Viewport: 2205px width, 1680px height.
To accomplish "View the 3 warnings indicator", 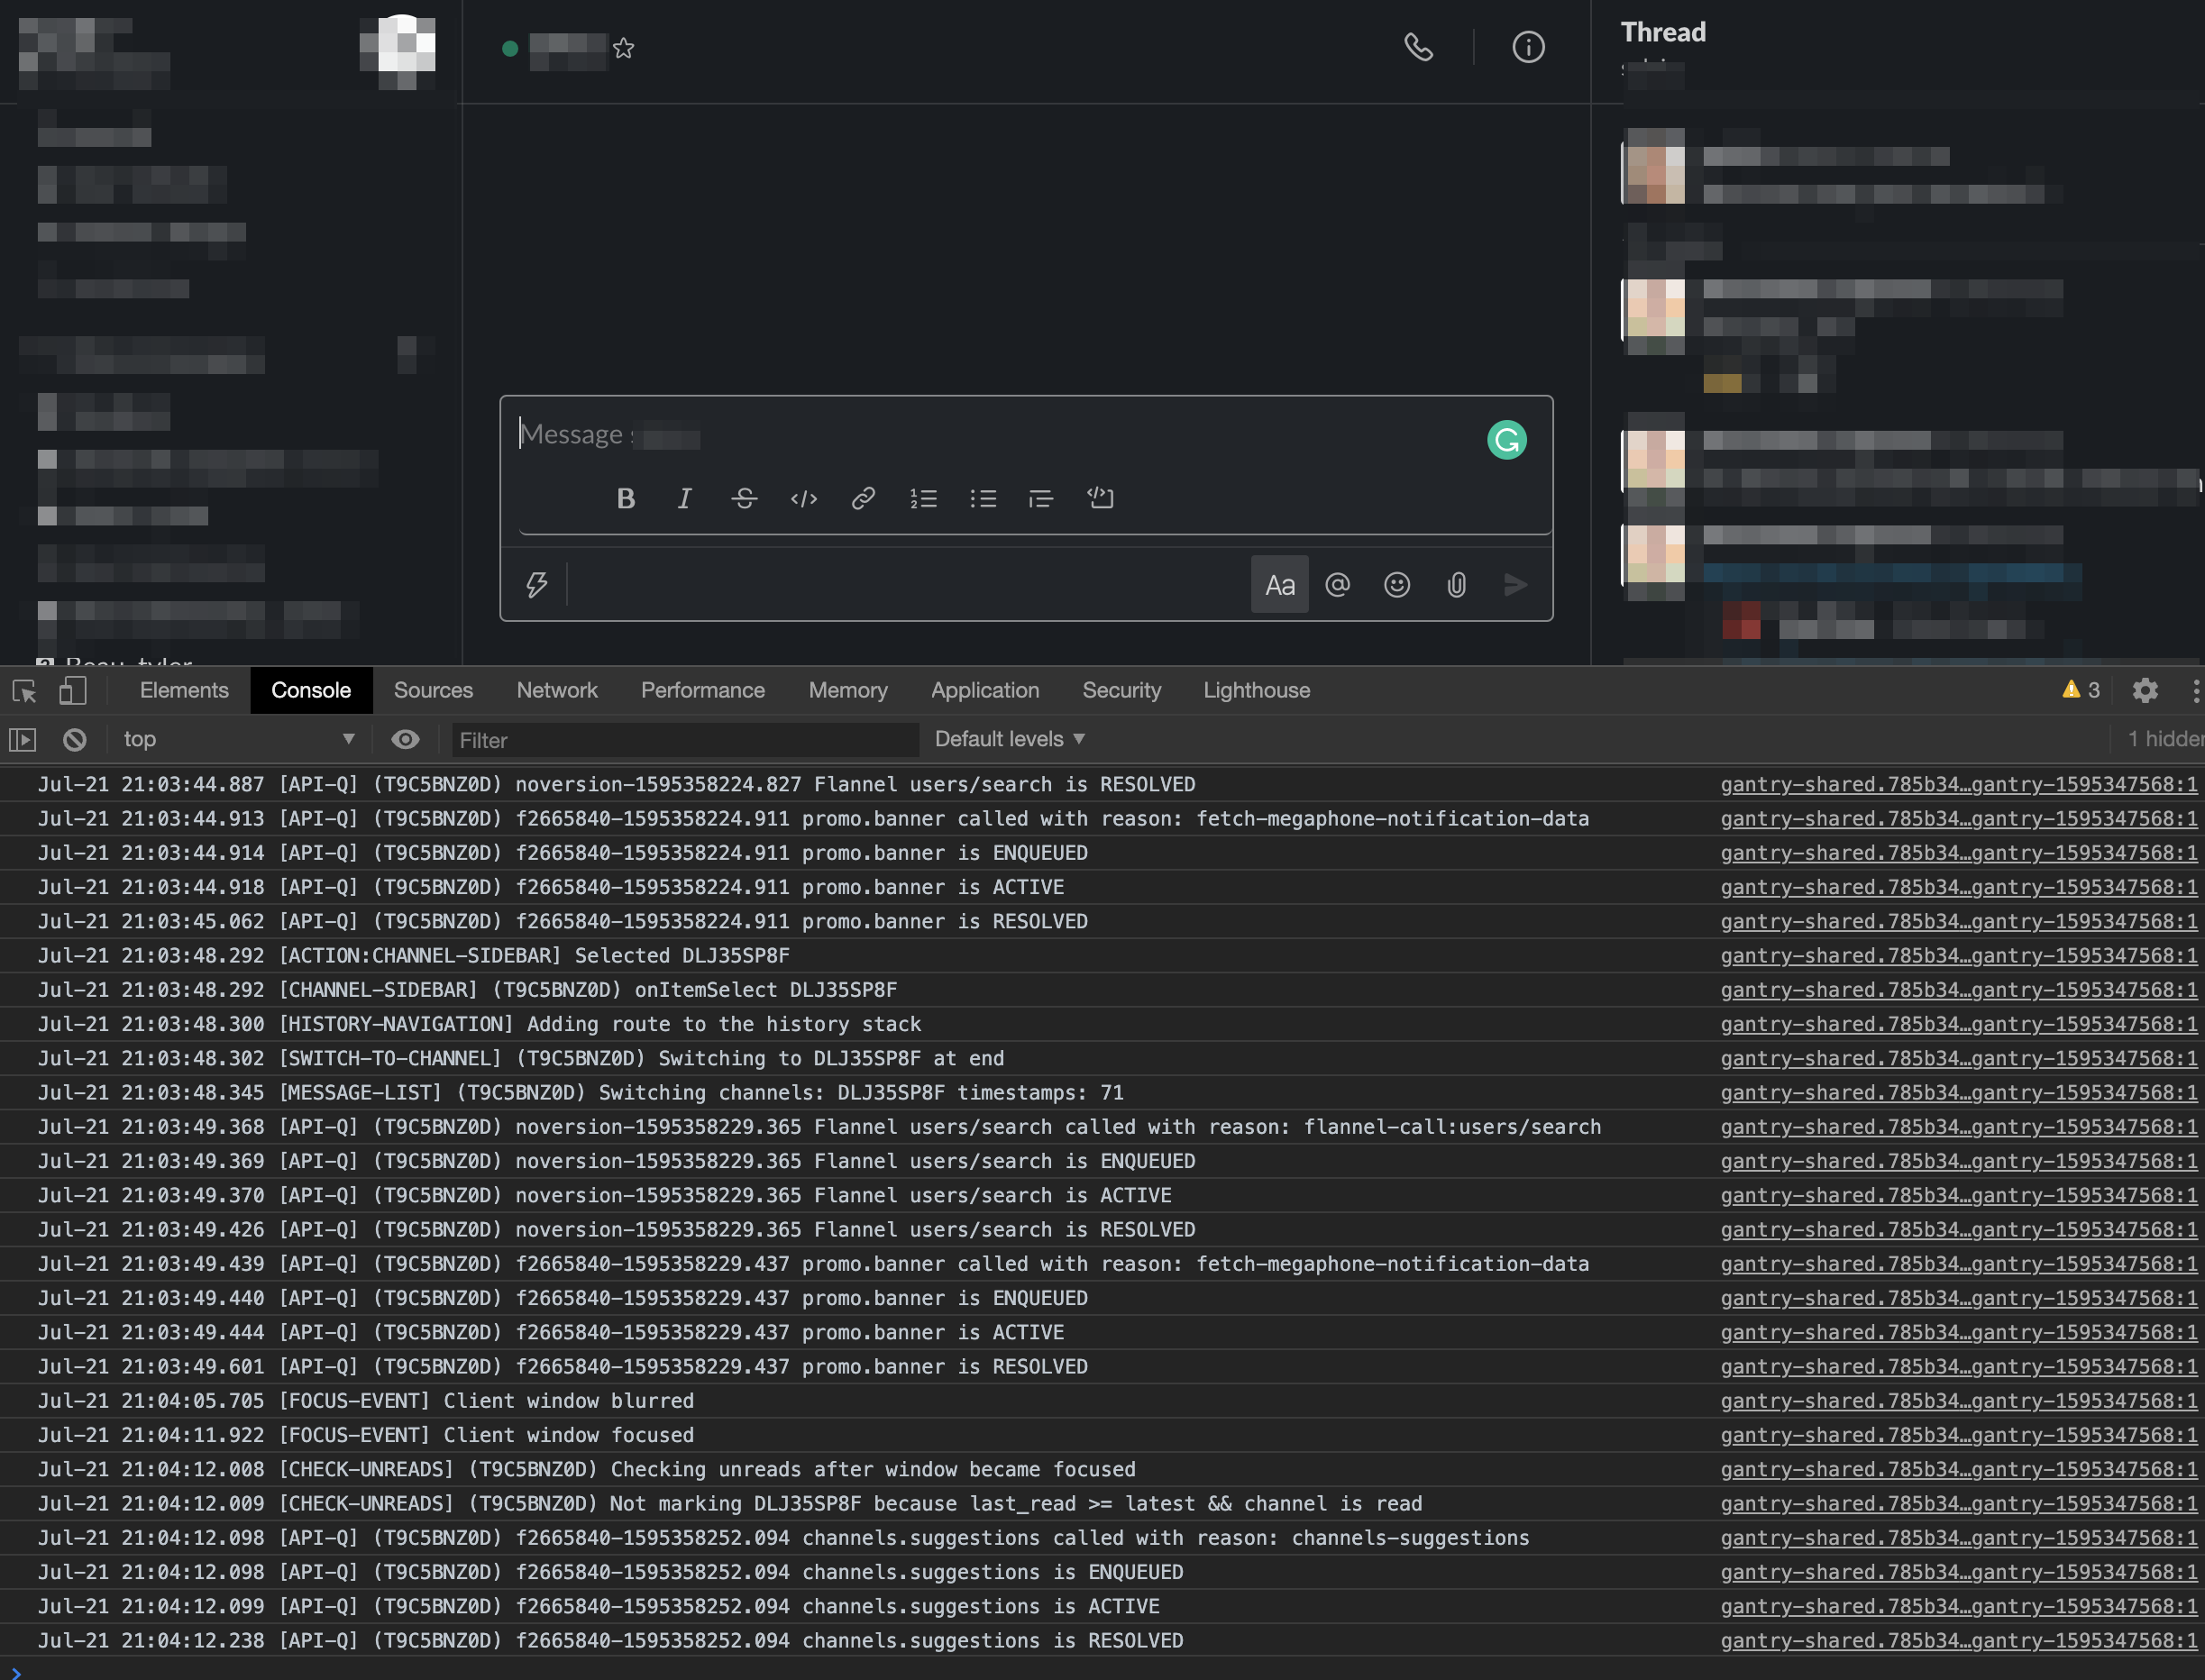I will 2080,690.
